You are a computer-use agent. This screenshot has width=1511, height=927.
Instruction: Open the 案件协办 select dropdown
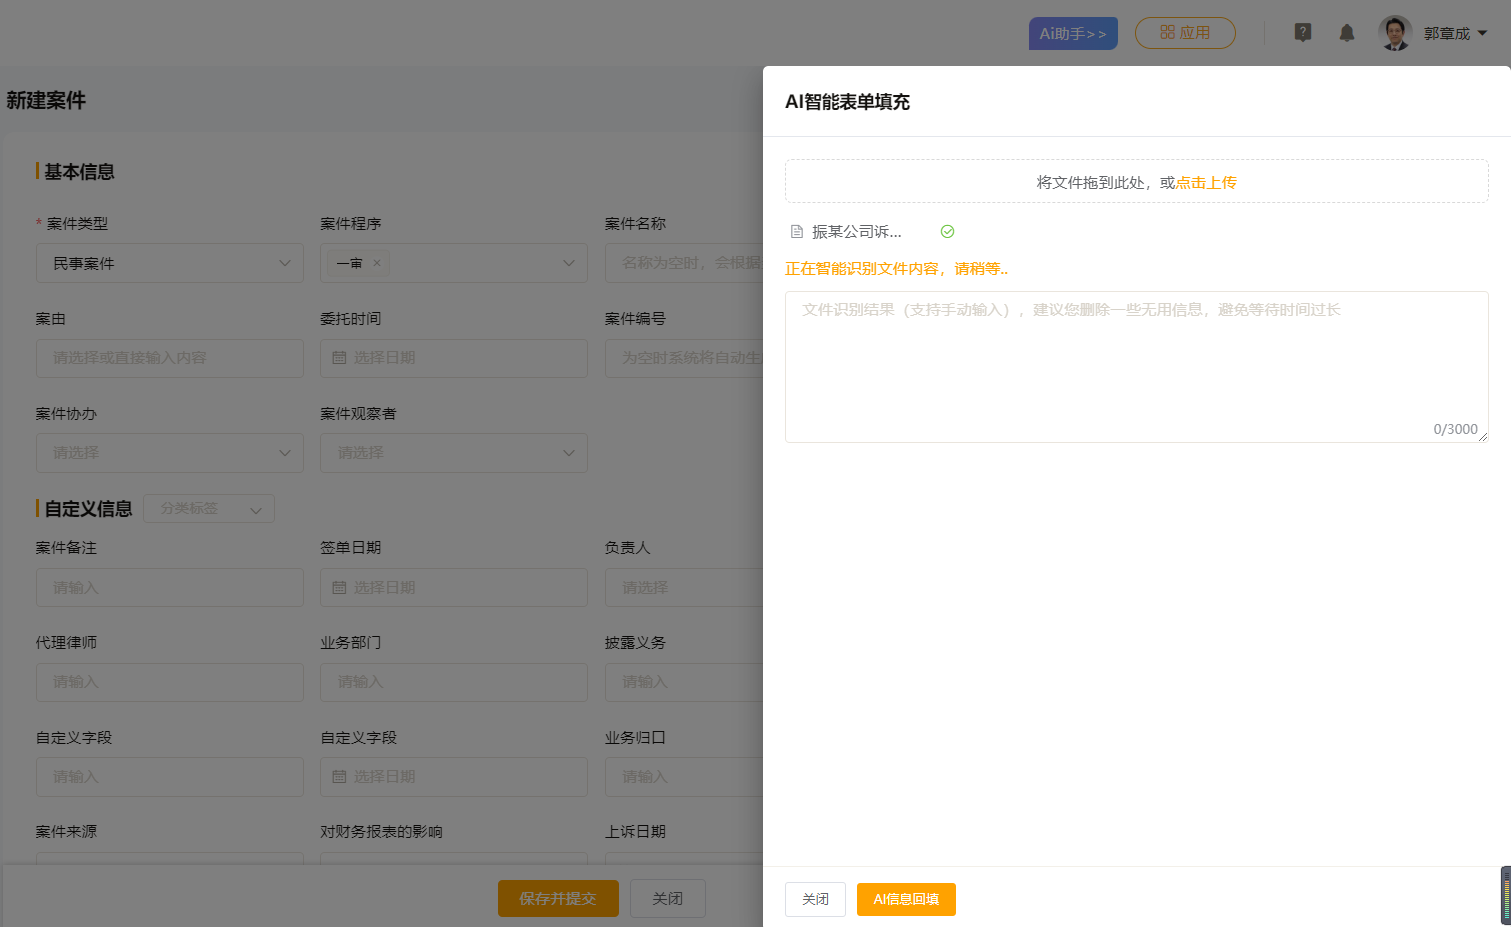pyautogui.click(x=284, y=453)
